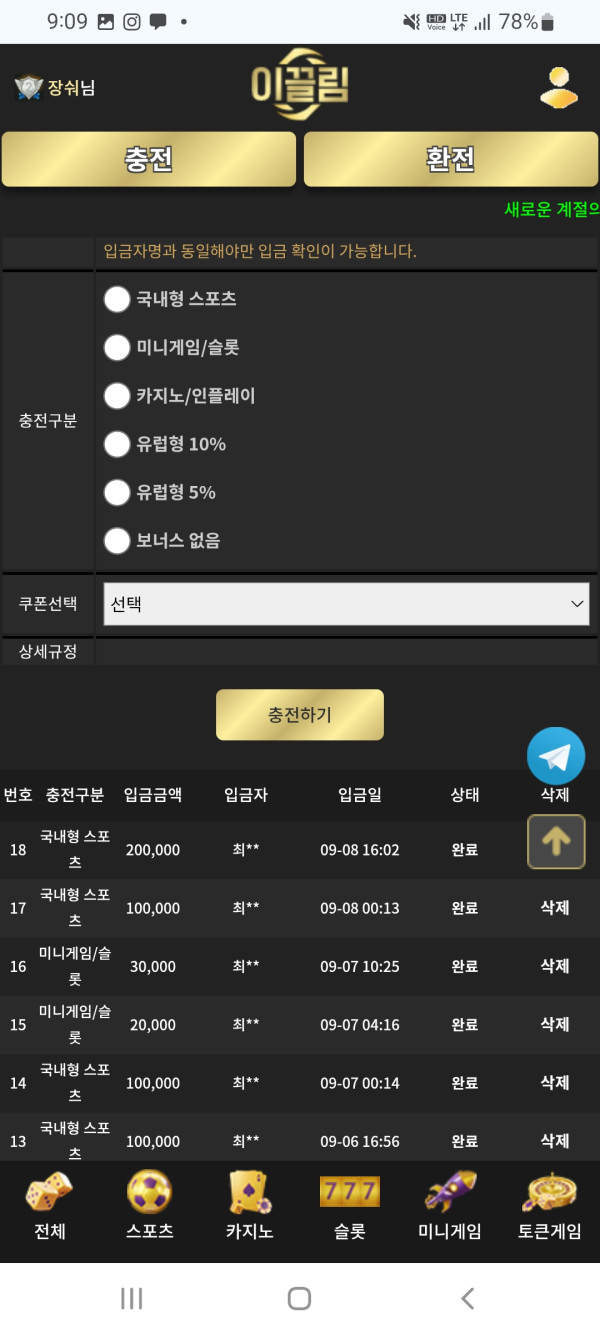The image size is (600, 1333).
Task: Open the 스포츠 soccer ball category
Action: 149,1206
